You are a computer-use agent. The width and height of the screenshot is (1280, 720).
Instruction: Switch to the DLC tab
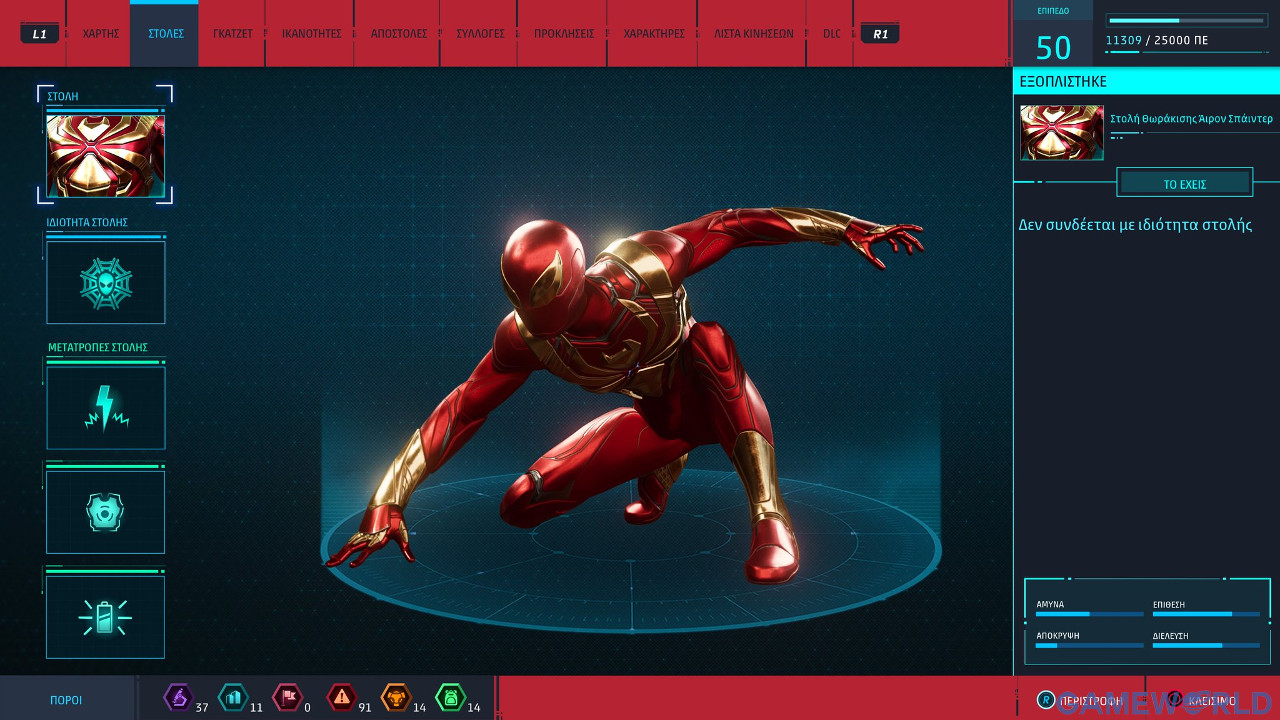831,34
